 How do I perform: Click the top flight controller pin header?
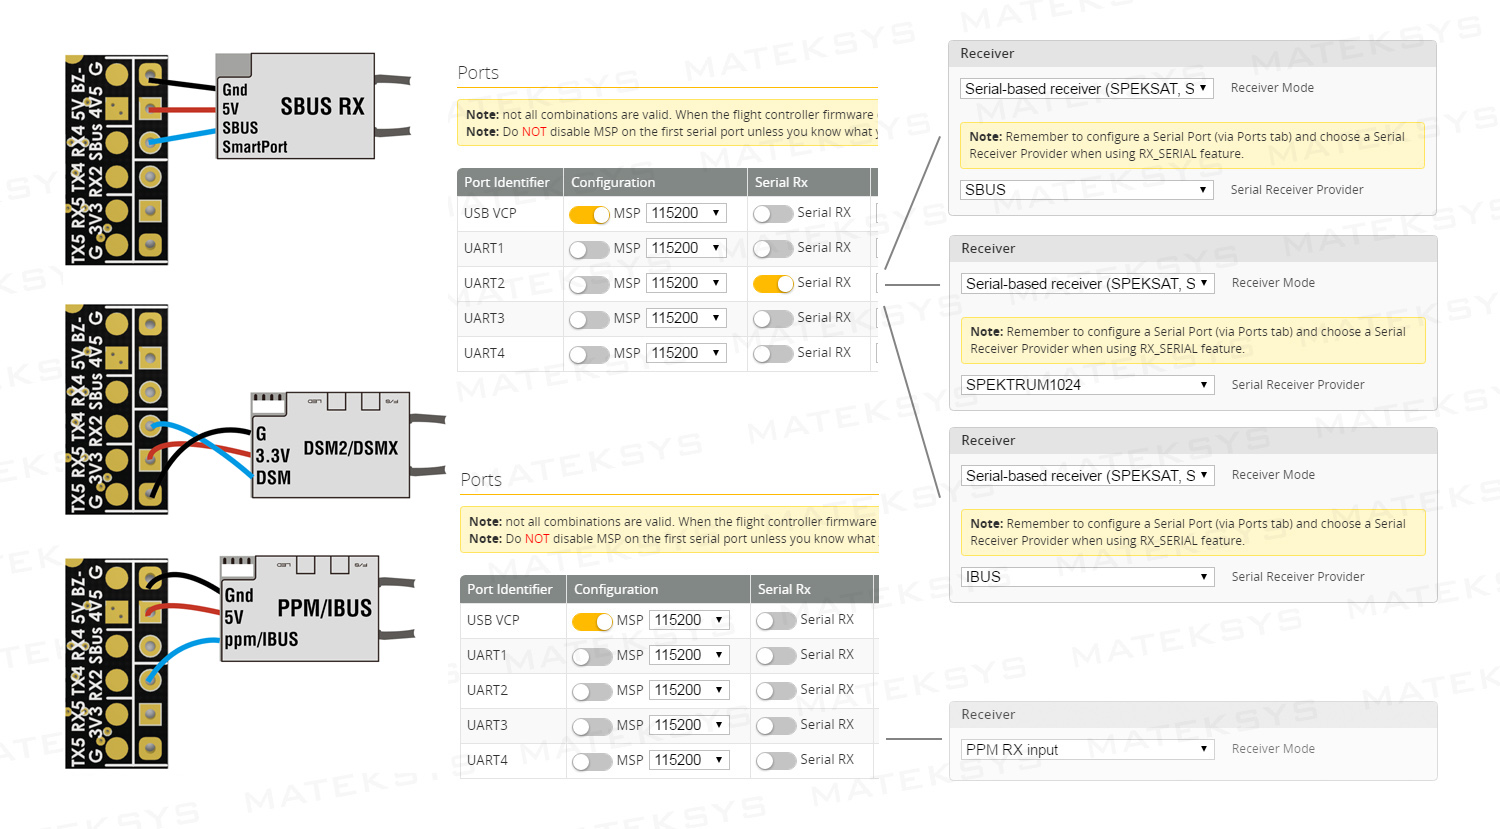coord(116,160)
